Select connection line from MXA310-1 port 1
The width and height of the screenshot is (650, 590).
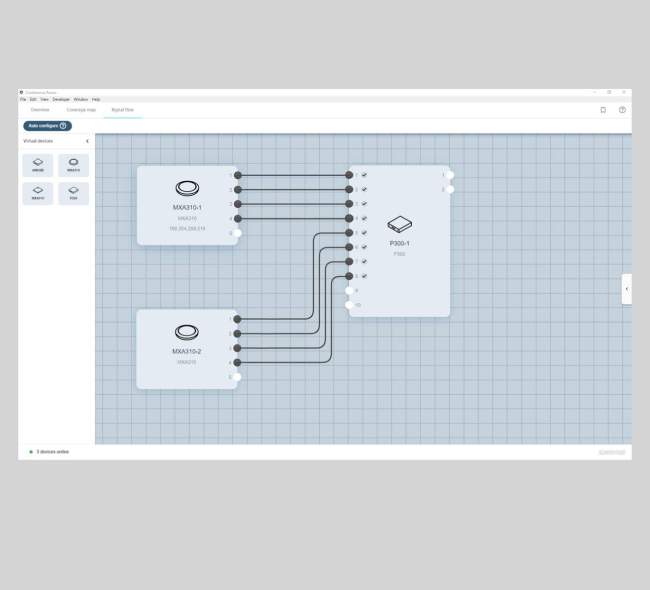[x=293, y=175]
